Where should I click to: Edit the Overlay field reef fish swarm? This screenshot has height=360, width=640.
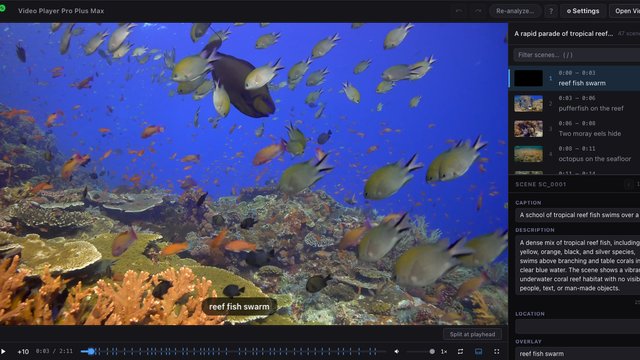577,353
